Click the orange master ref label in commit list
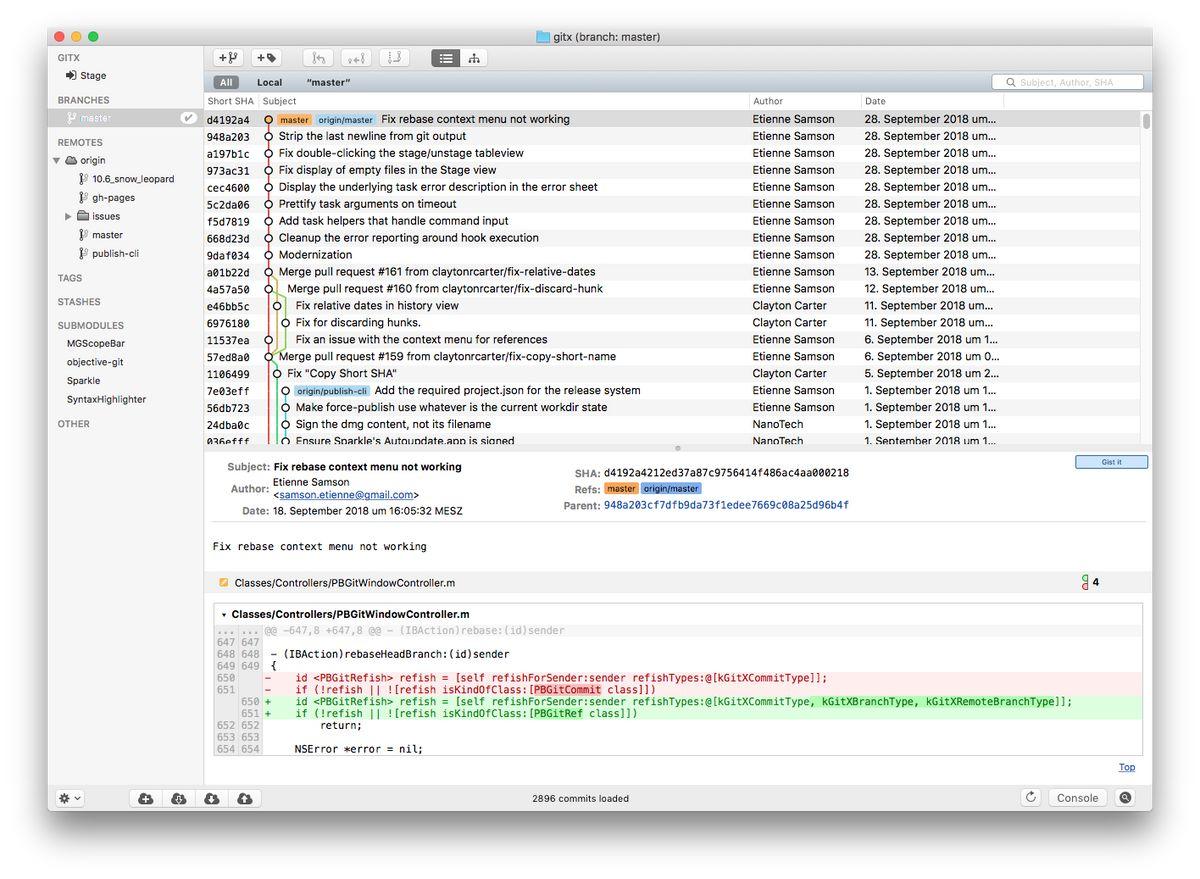 pos(295,120)
